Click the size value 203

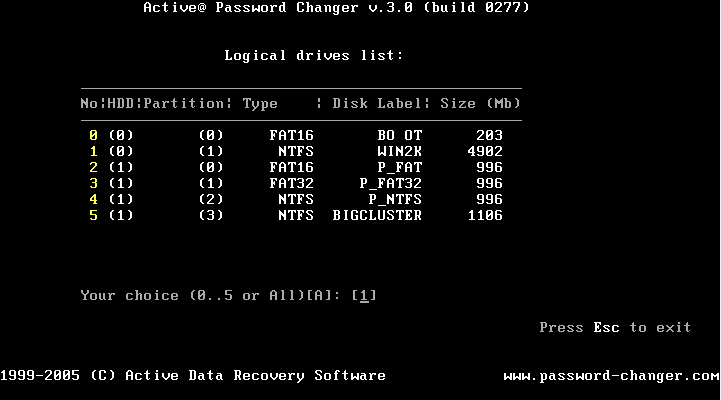489,135
